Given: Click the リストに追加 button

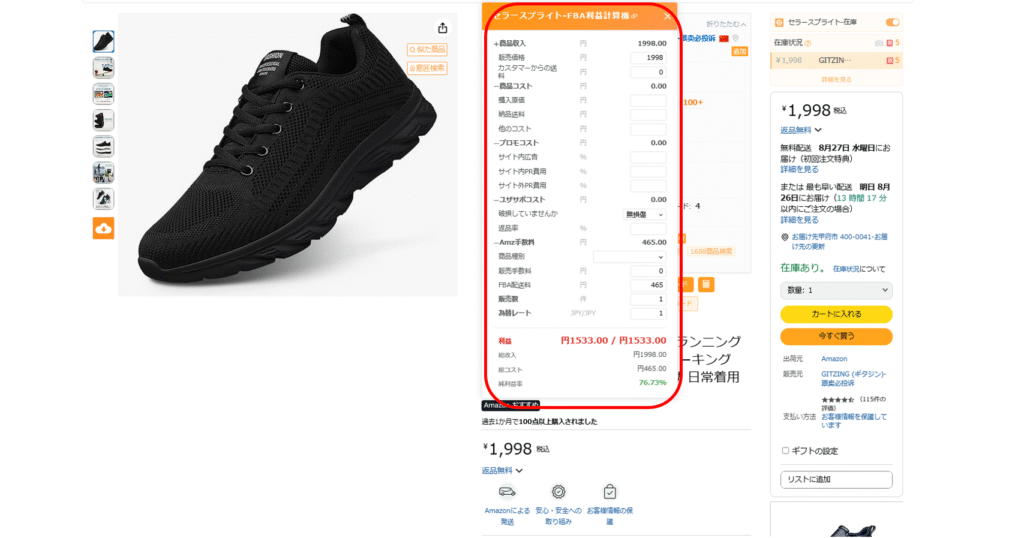Looking at the screenshot, I should [x=836, y=479].
